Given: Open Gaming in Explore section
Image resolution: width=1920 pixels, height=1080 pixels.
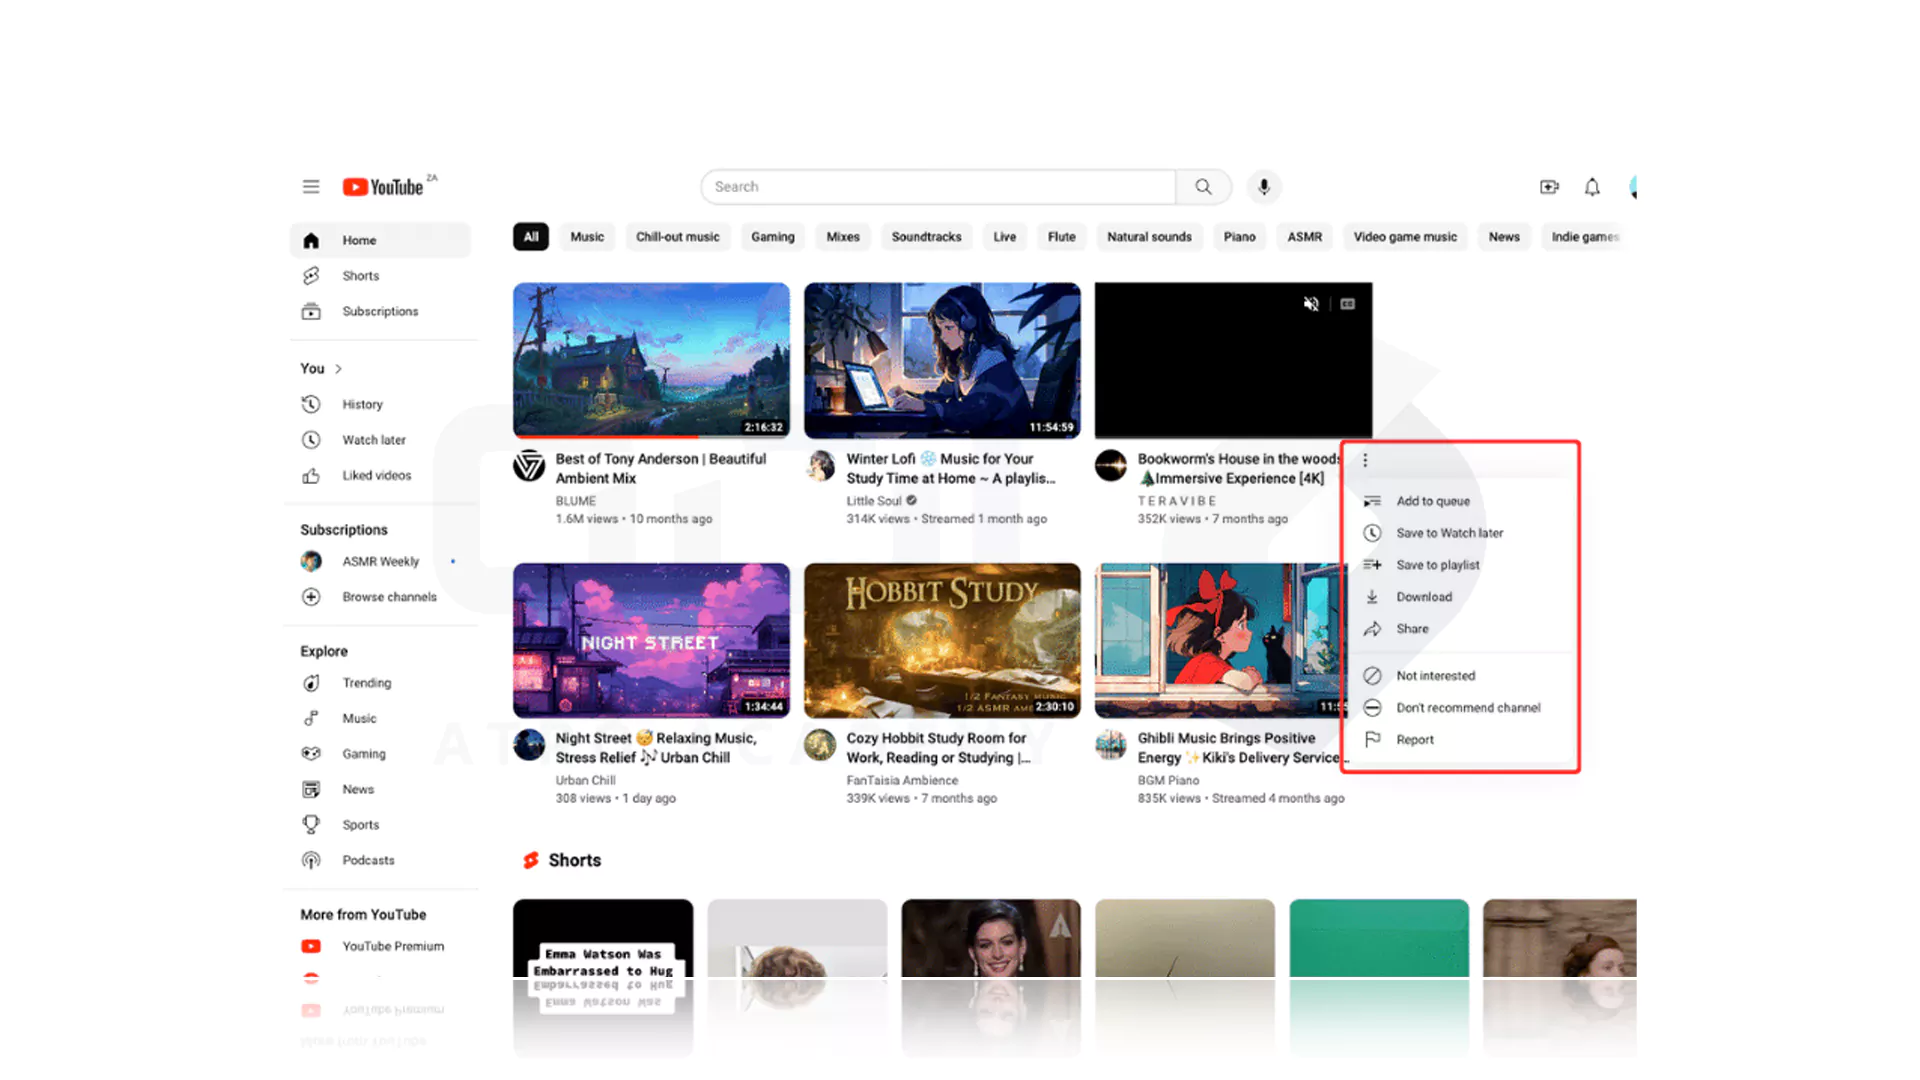Looking at the screenshot, I should [x=380, y=754].
